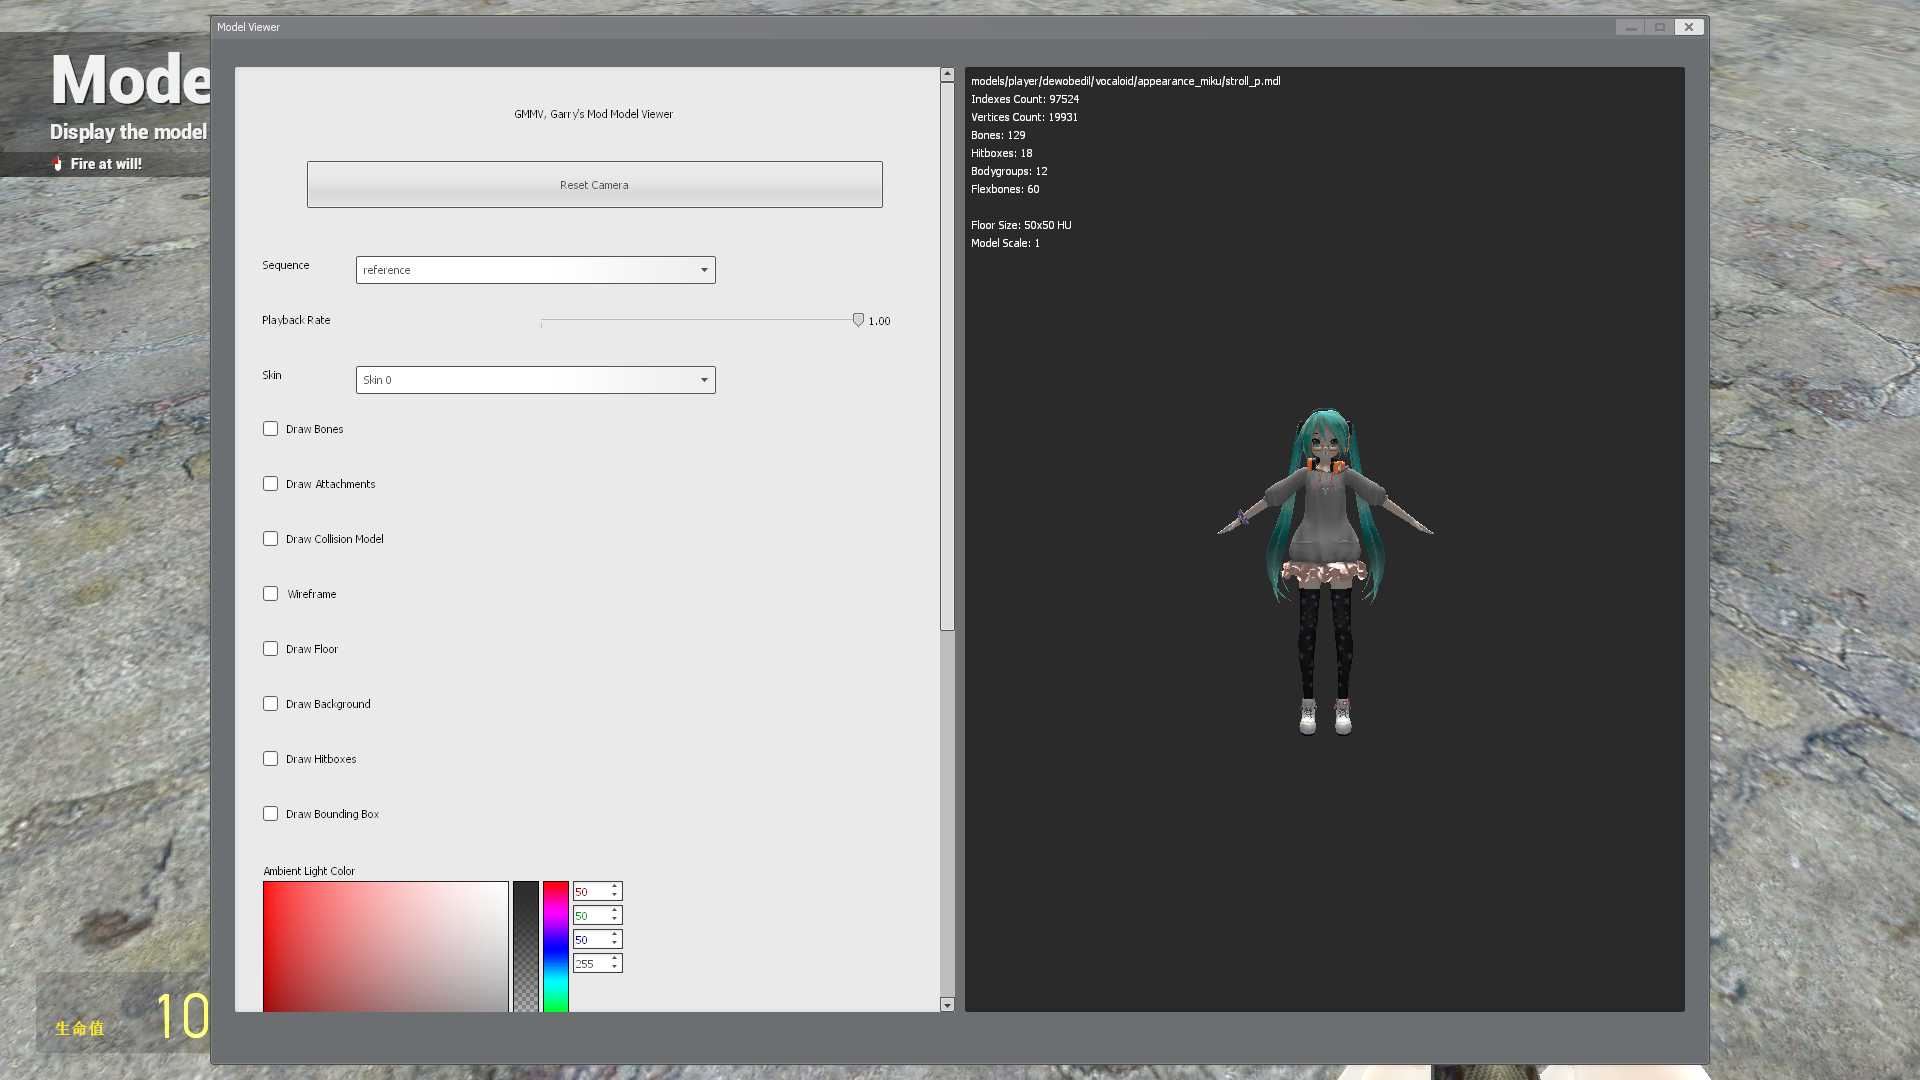1920x1080 pixels.
Task: Click the 'Bodygroups: 12' text
Action: pos(1009,171)
